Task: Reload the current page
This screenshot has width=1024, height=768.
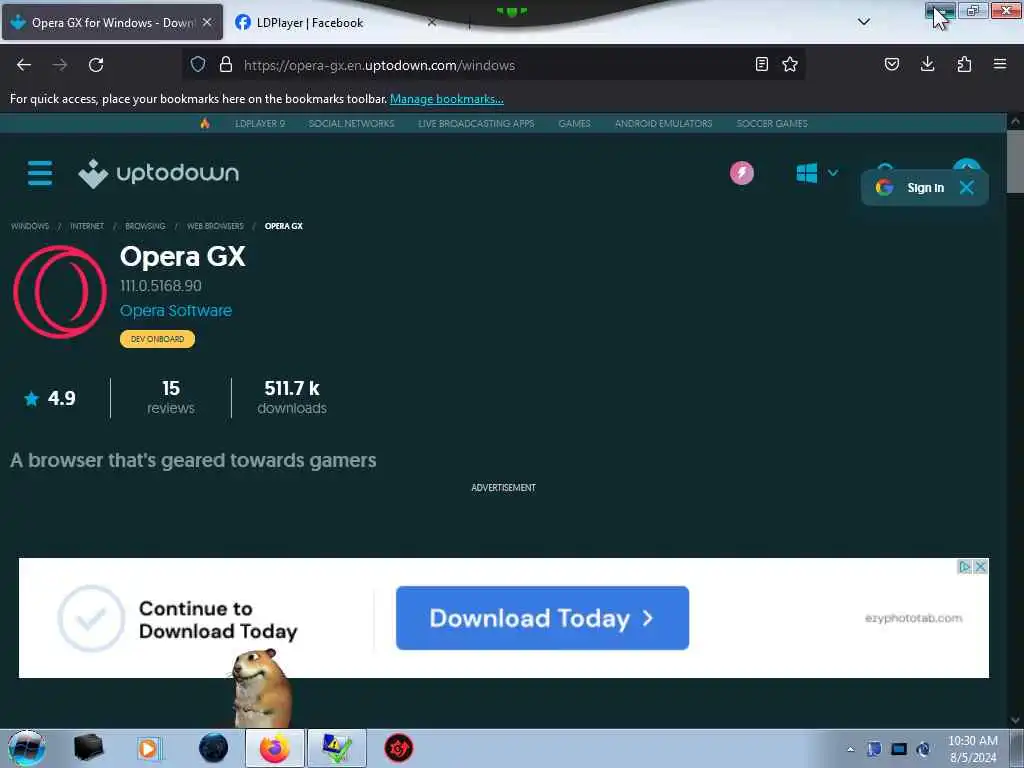Action: (96, 65)
